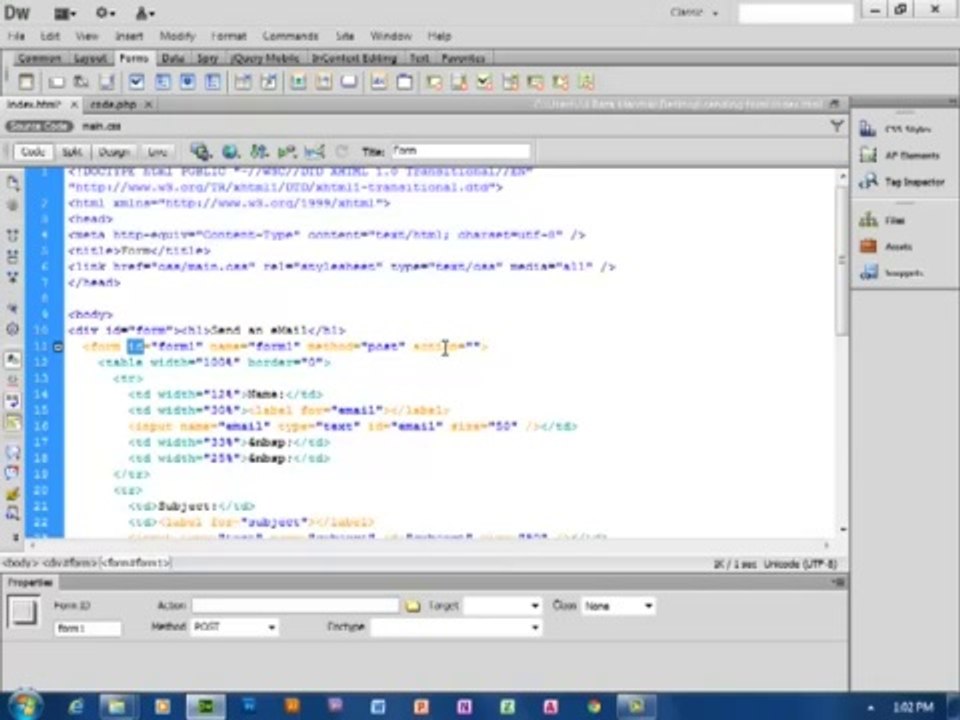Viewport: 960px width, 720px height.
Task: Browse for Action file folder icon
Action: 413,606
